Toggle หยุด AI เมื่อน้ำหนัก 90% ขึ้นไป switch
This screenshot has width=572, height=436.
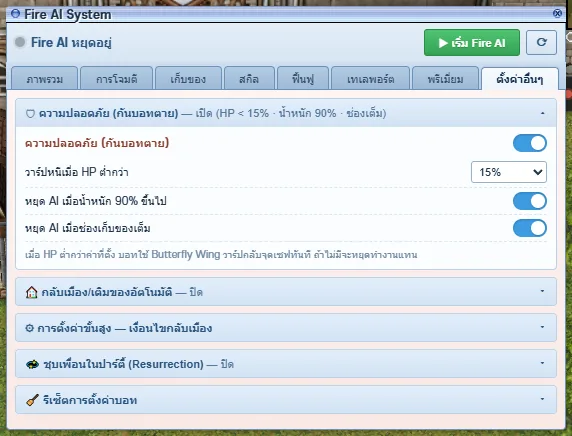[530, 201]
